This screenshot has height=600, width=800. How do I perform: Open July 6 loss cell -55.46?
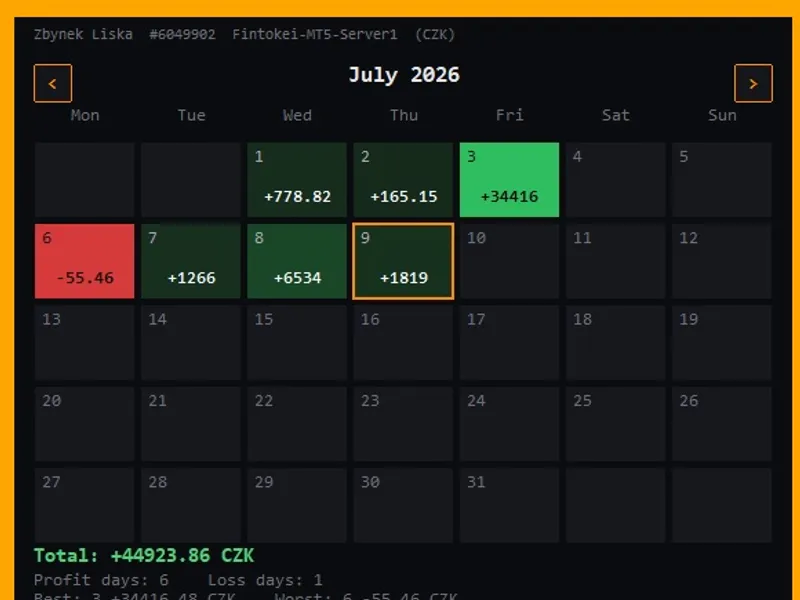[x=85, y=261]
